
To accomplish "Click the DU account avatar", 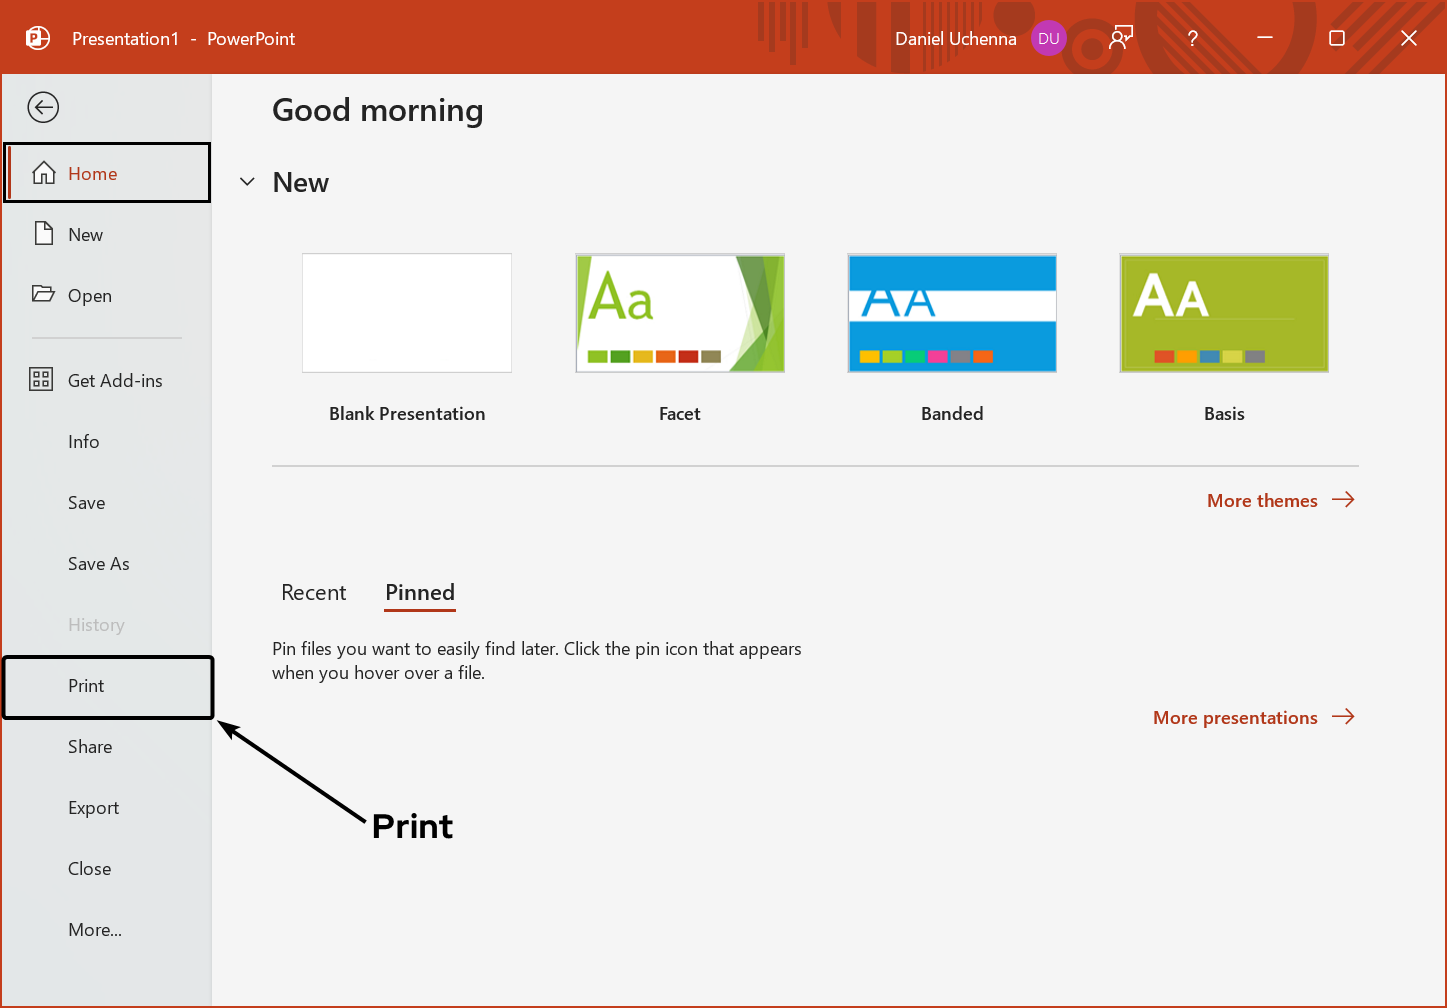I will point(1048,39).
